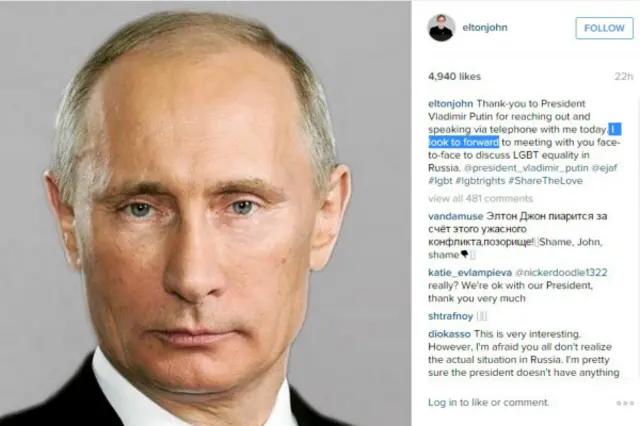Viewport: 640px width, 426px height.
Task: Click the 22h timestamp
Action: pyautogui.click(x=624, y=76)
